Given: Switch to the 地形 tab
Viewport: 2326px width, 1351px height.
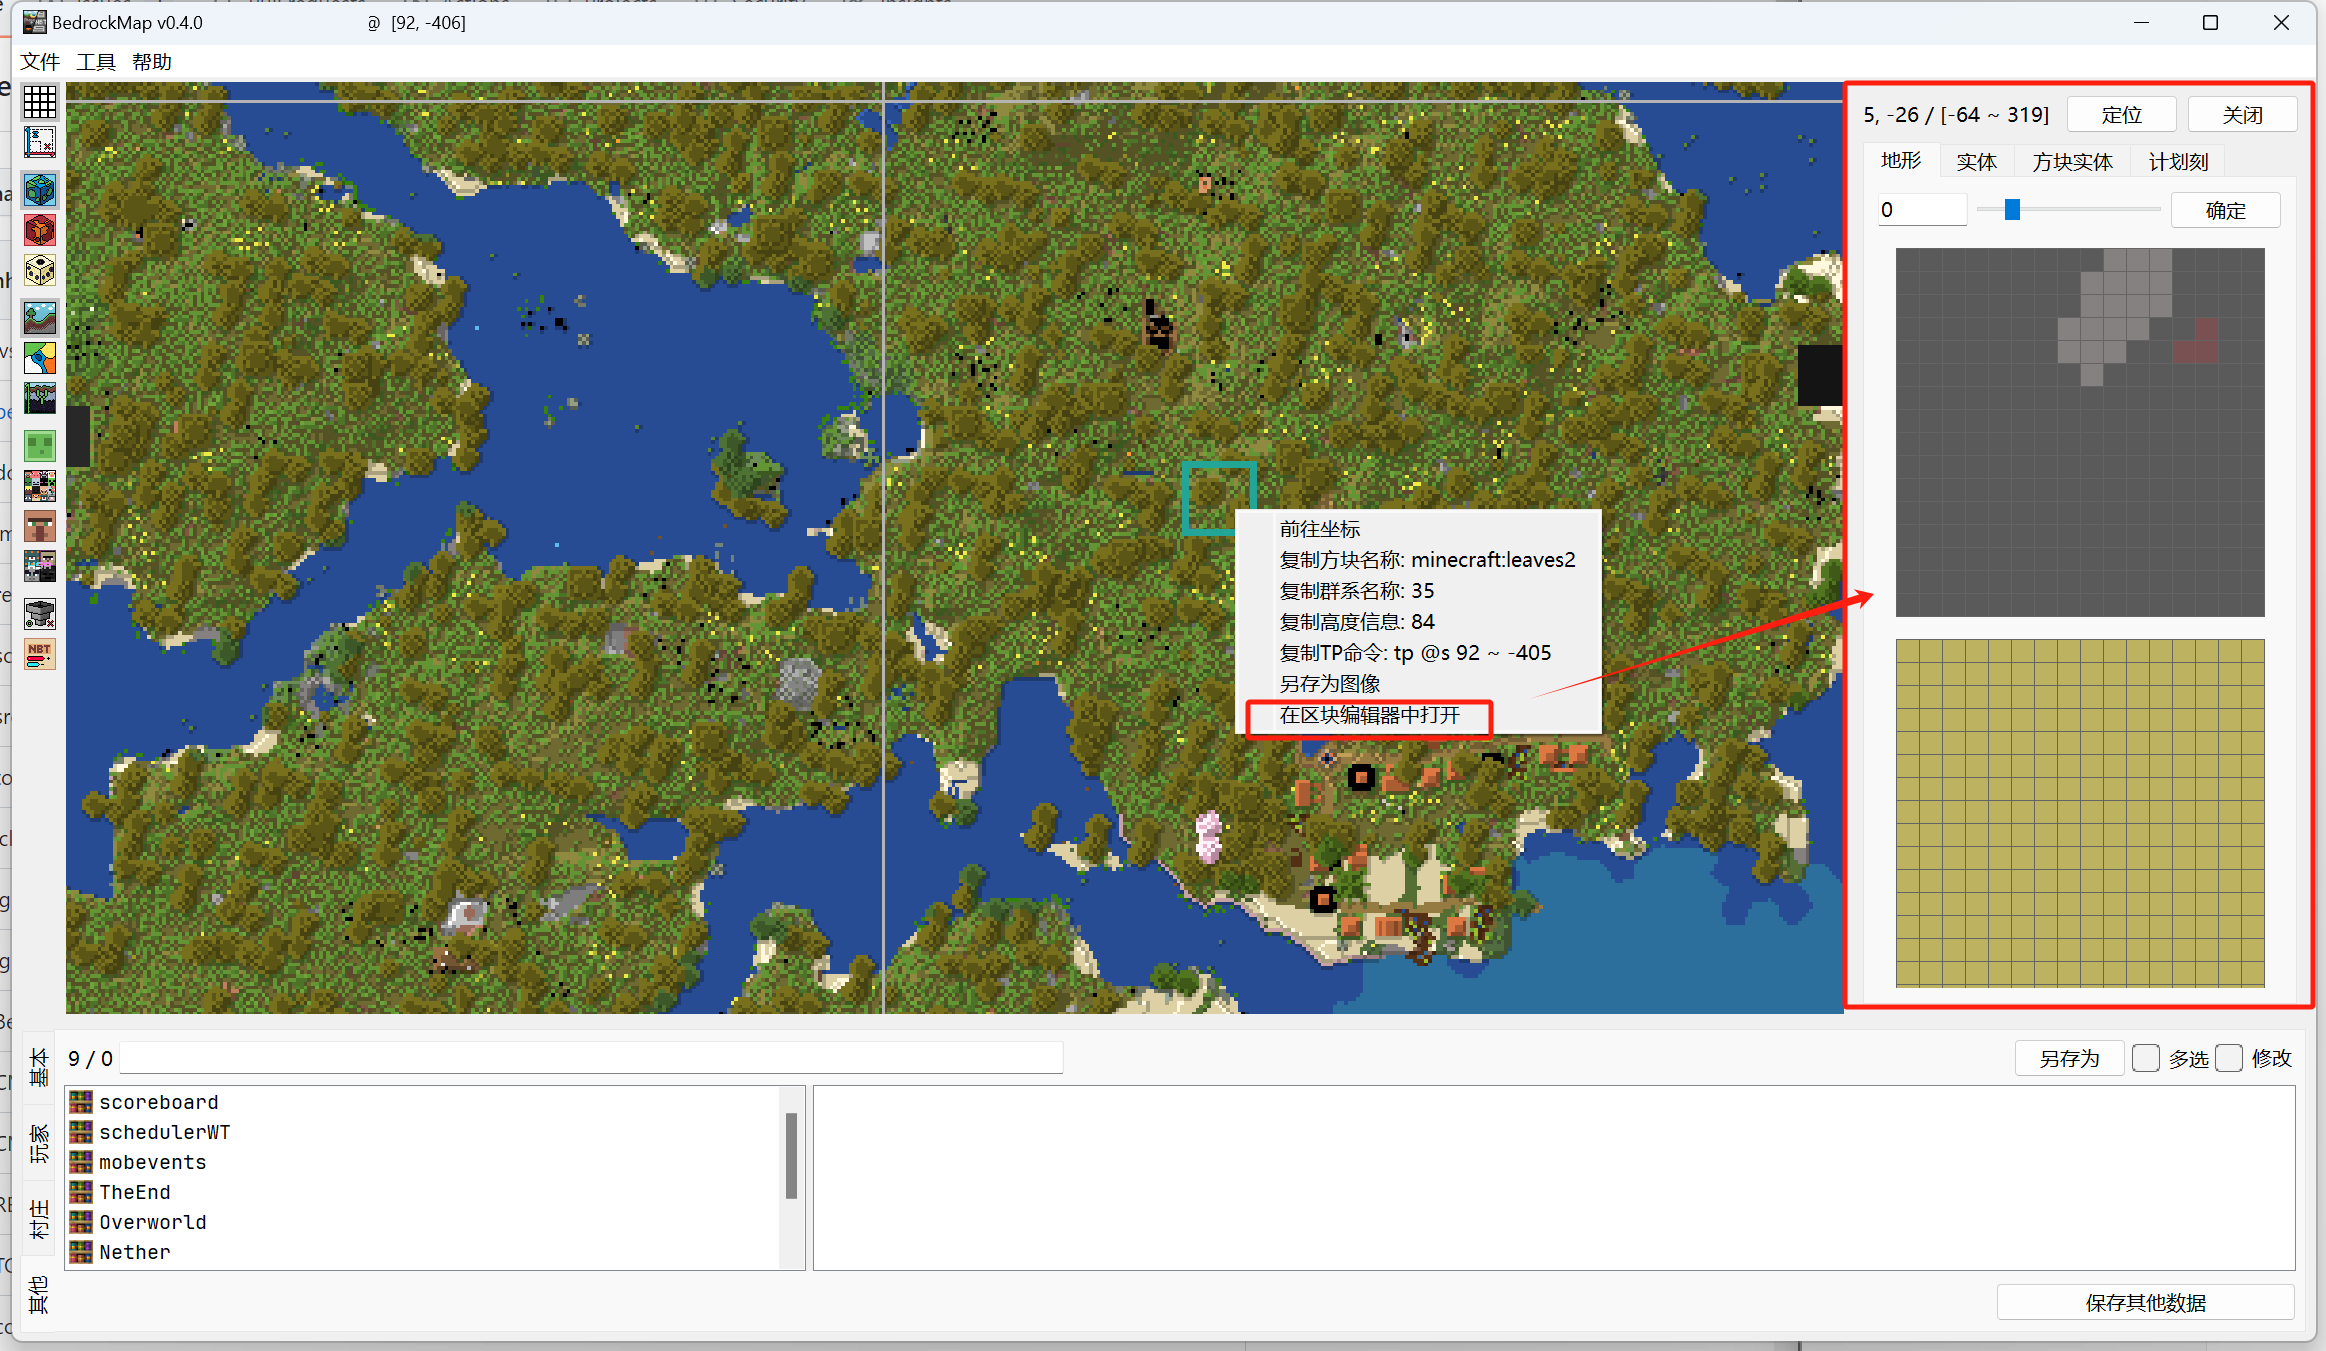Looking at the screenshot, I should pyautogui.click(x=1901, y=161).
